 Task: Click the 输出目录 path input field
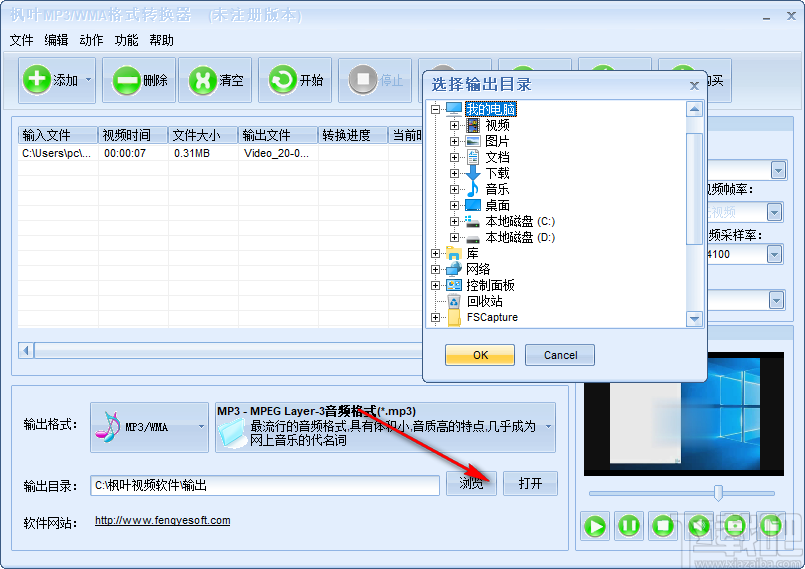[x=265, y=485]
